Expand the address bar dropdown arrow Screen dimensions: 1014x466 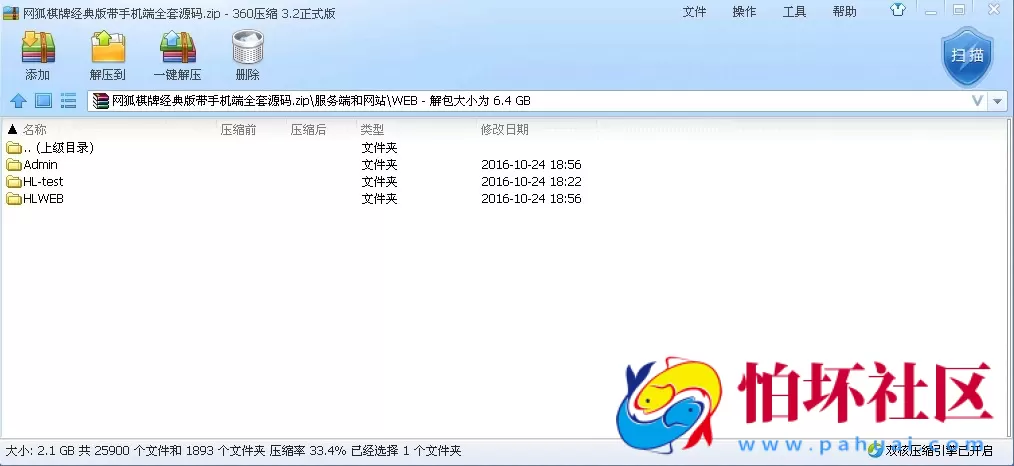click(x=998, y=101)
